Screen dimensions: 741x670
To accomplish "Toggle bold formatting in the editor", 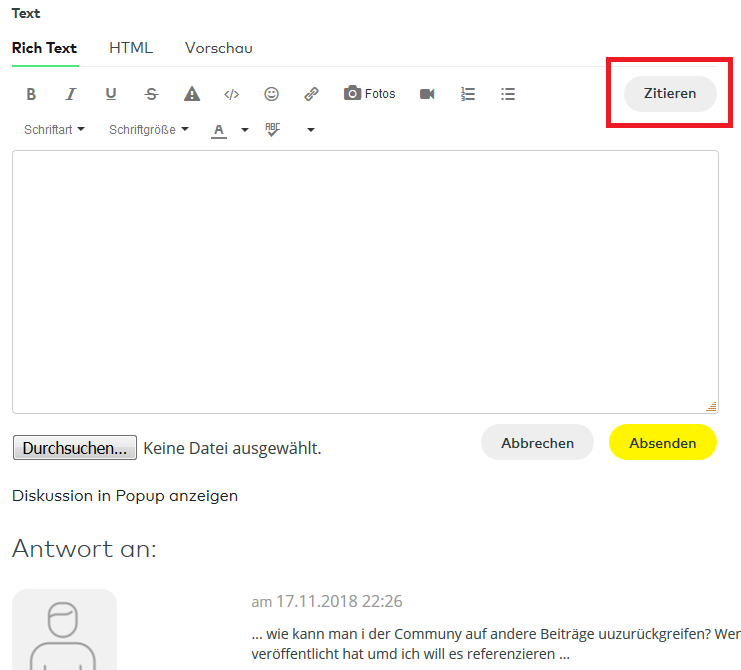I will click(x=31, y=94).
